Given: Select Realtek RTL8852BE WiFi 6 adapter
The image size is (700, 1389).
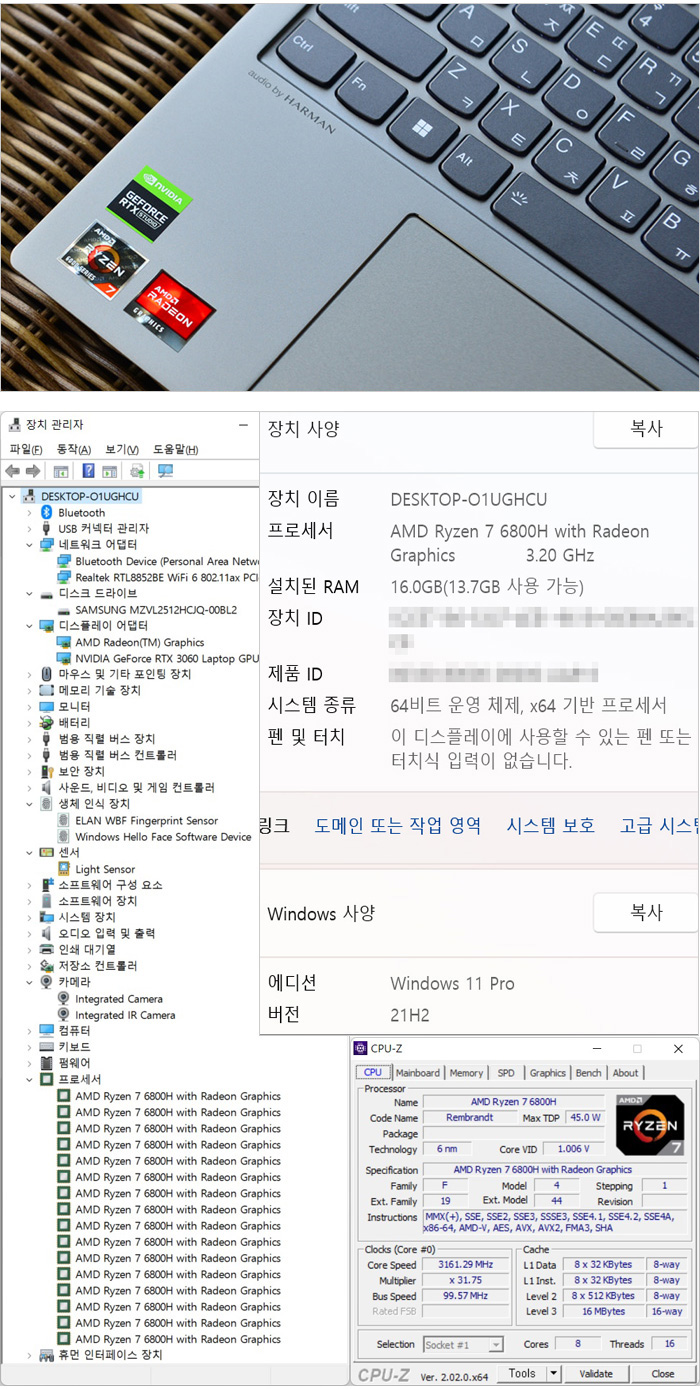Looking at the screenshot, I should click(167, 577).
